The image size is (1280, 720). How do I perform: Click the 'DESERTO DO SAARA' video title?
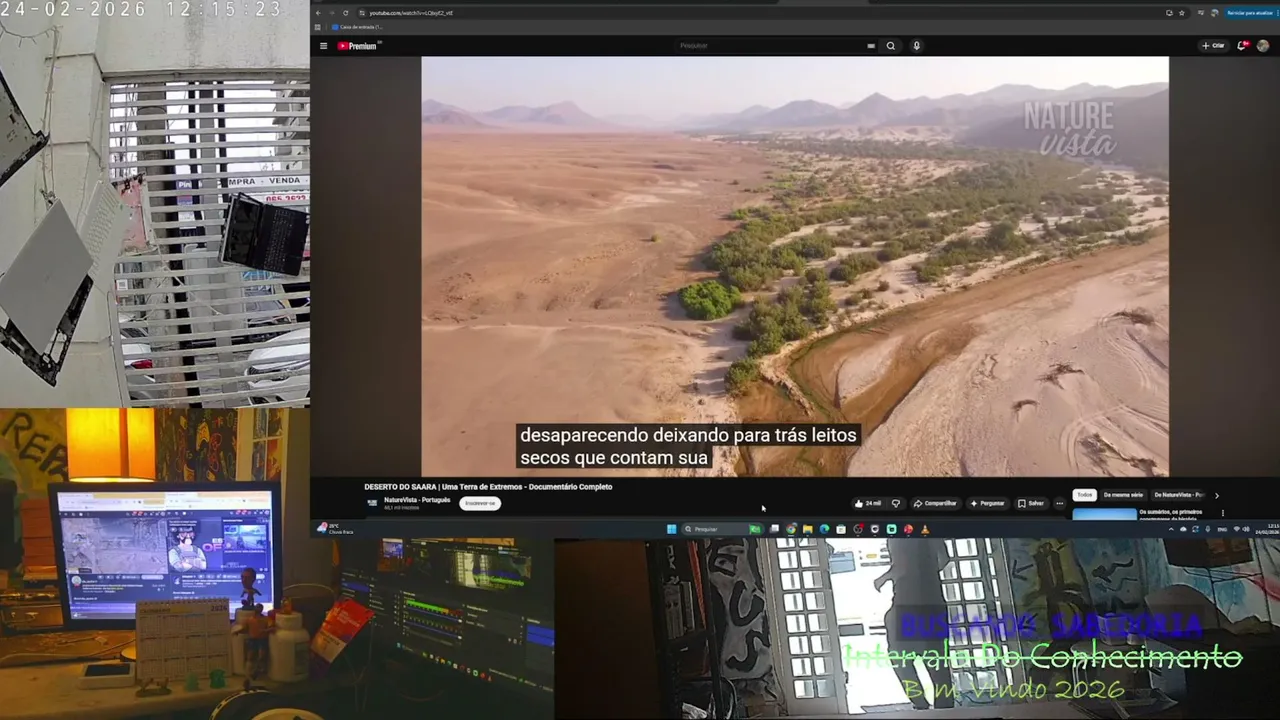click(488, 487)
